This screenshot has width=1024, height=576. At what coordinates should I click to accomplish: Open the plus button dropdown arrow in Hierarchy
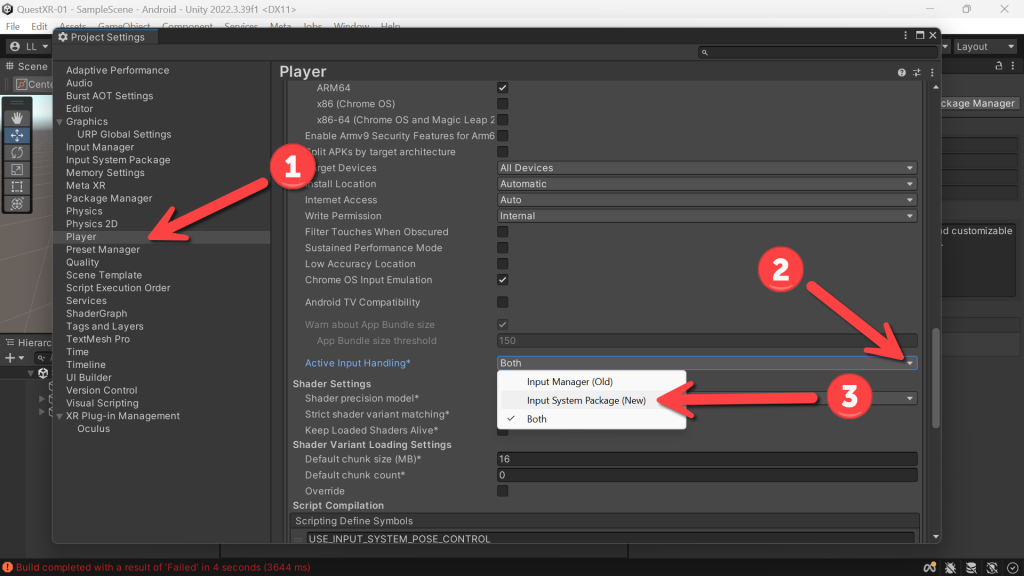tap(22, 358)
